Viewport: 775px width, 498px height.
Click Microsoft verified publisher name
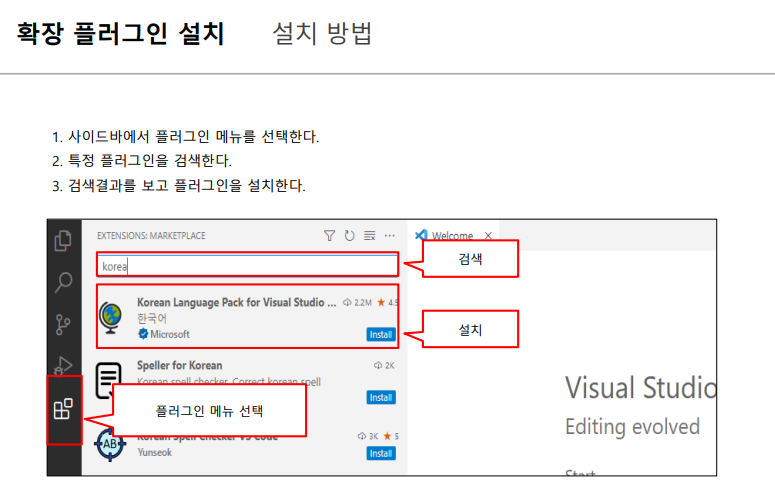point(170,334)
